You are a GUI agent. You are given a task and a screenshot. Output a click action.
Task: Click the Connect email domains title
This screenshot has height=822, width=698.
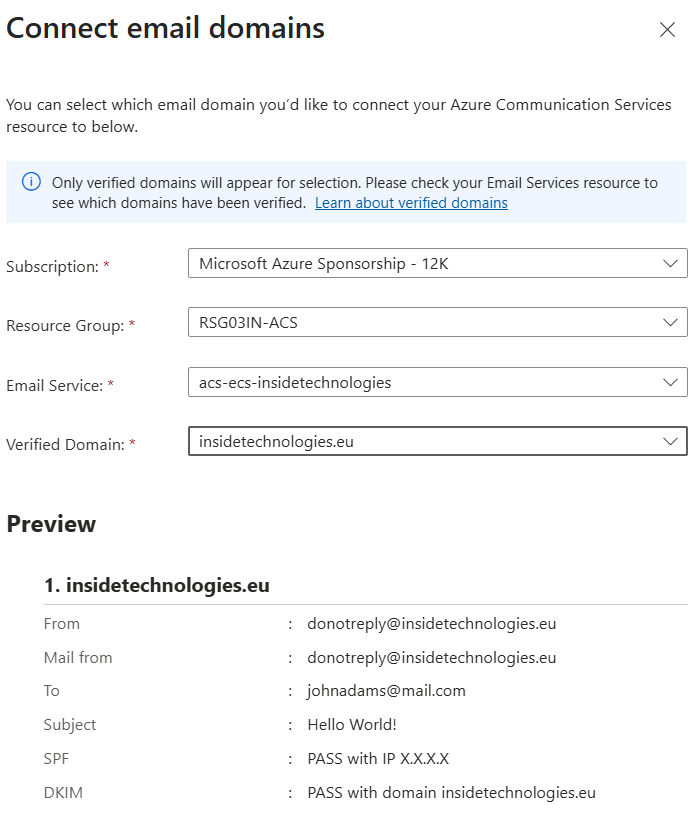pos(165,28)
